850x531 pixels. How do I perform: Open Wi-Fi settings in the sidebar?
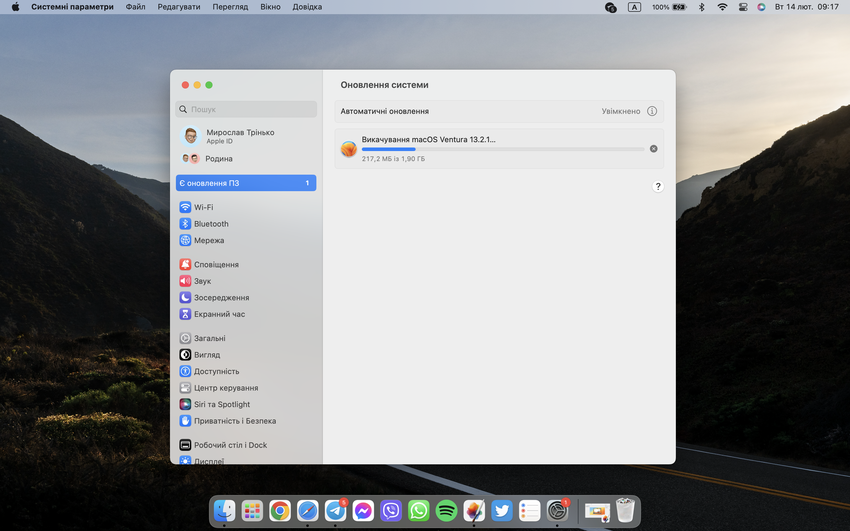[x=203, y=207]
